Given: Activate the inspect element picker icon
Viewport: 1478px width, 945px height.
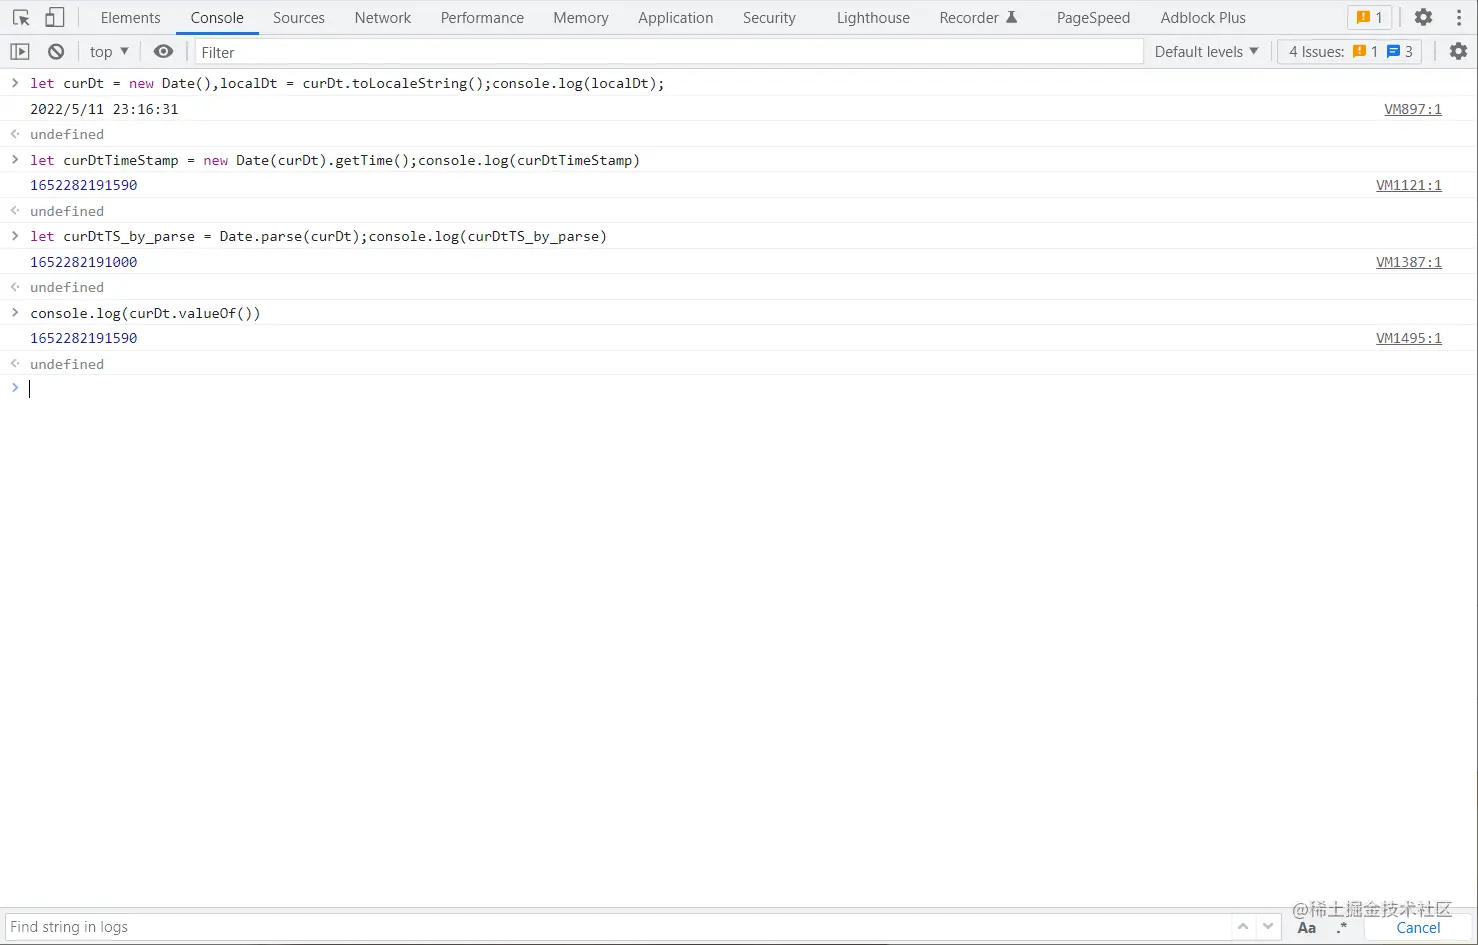Looking at the screenshot, I should tap(21, 18).
